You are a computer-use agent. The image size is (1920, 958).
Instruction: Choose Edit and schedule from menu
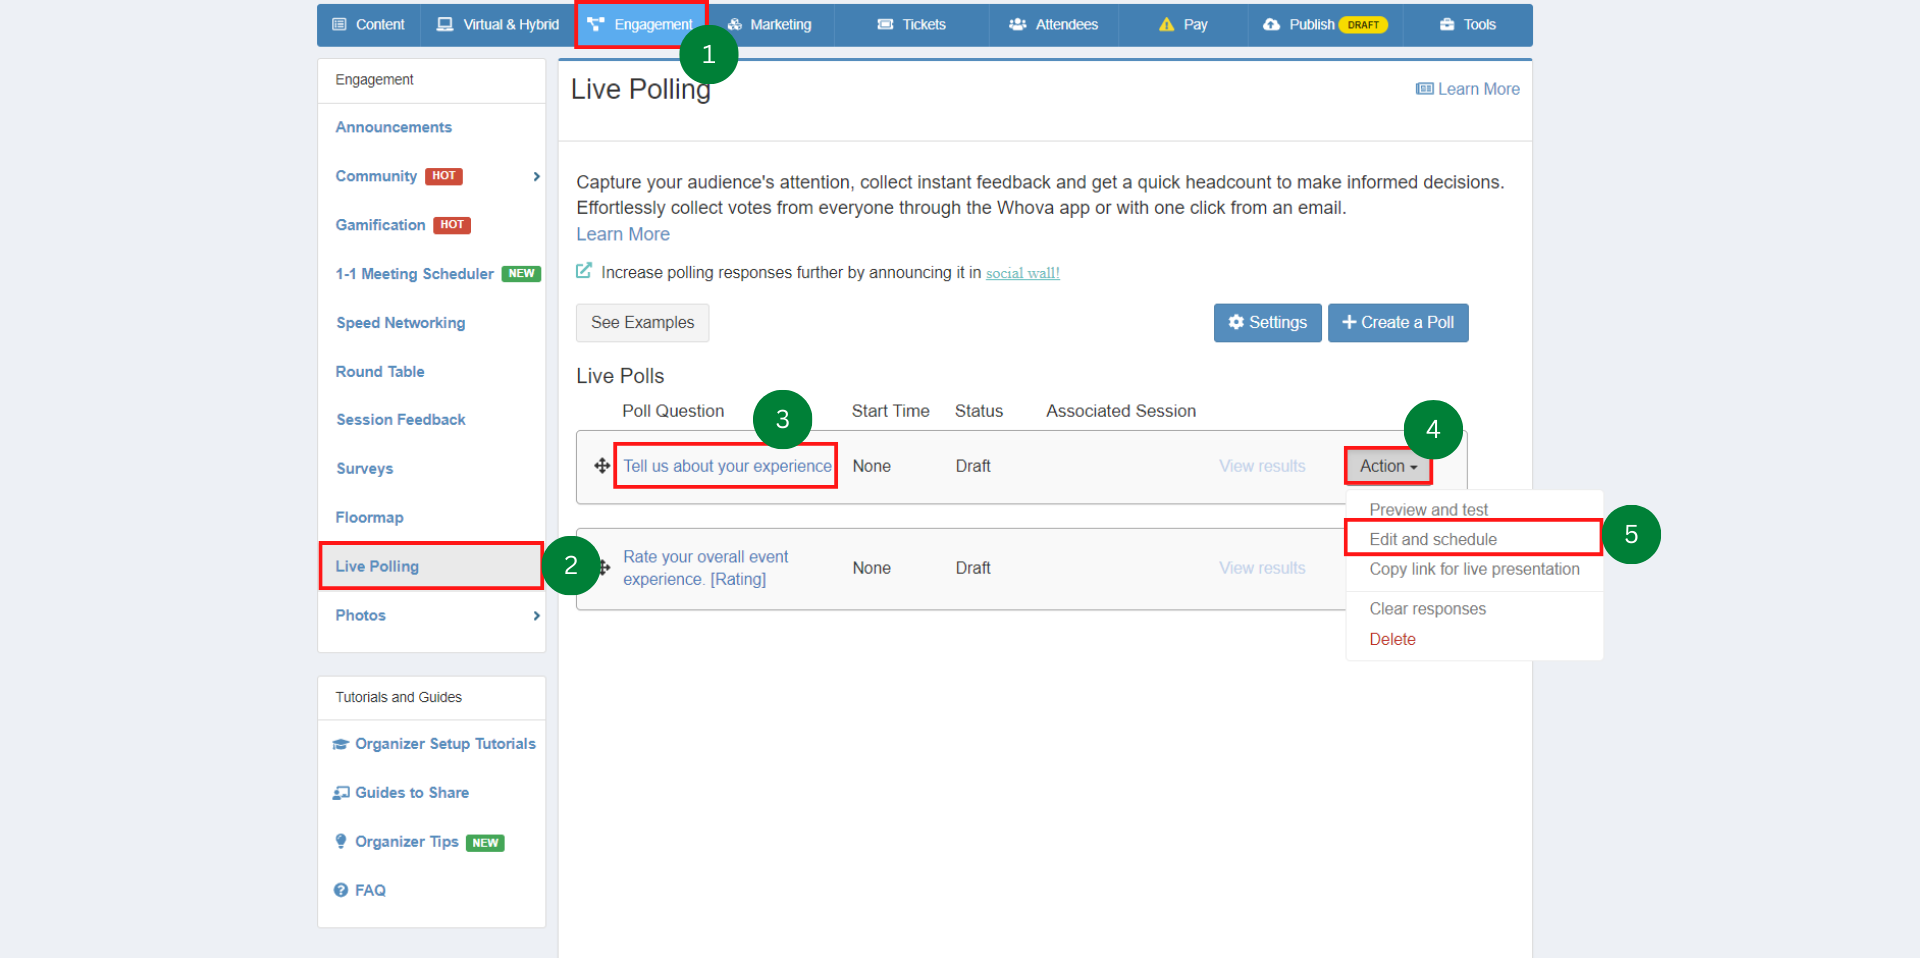click(x=1432, y=539)
